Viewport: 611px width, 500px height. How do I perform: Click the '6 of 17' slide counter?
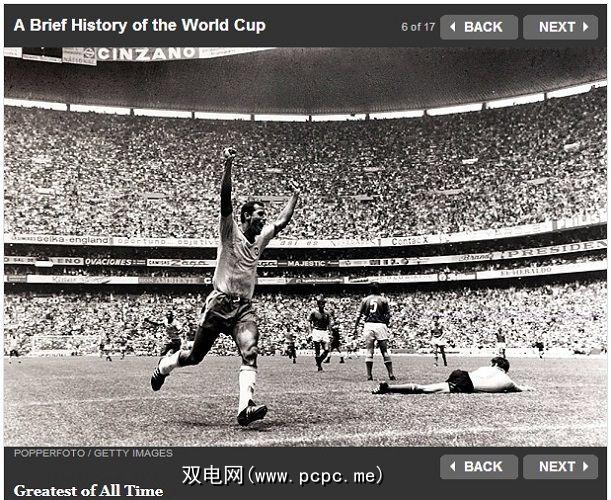pyautogui.click(x=418, y=27)
